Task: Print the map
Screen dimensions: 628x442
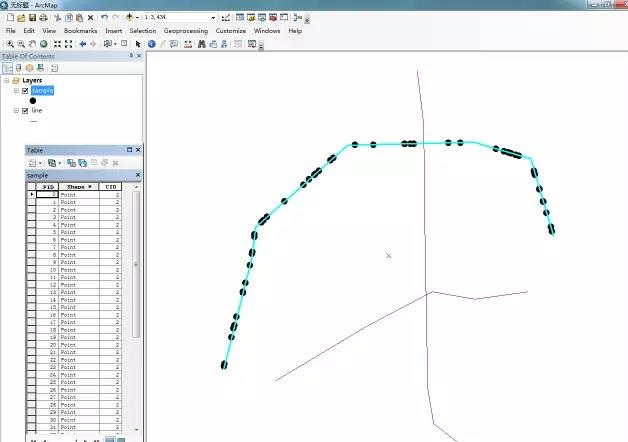Action: [43, 18]
